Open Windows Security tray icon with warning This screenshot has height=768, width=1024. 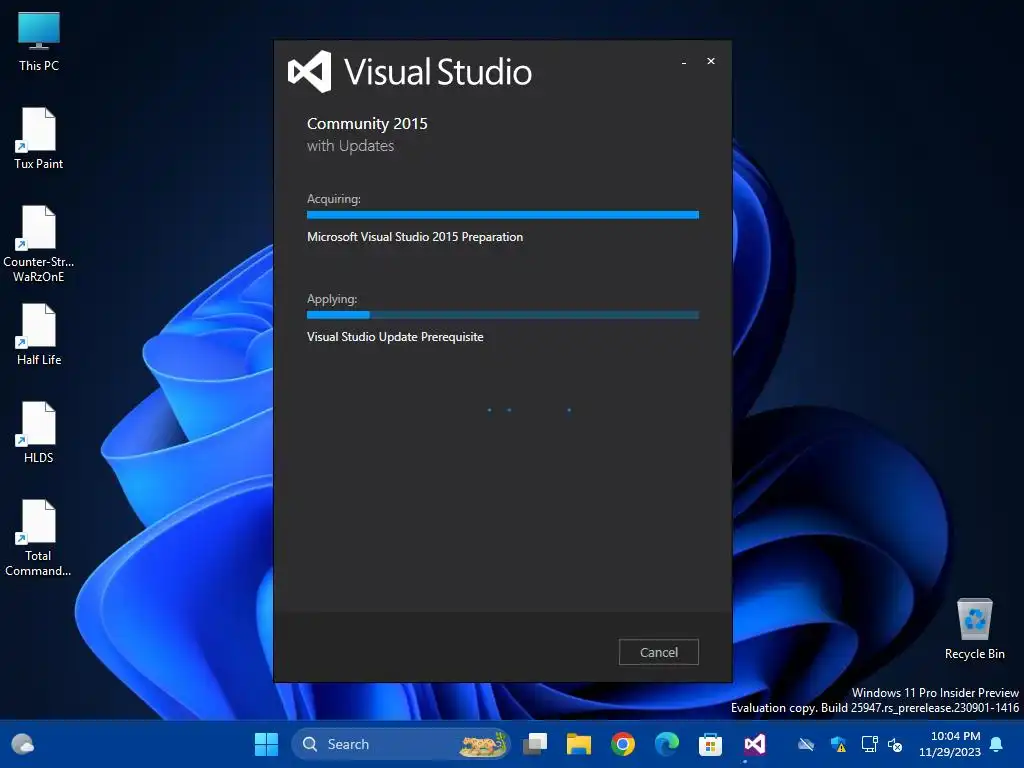[839, 744]
